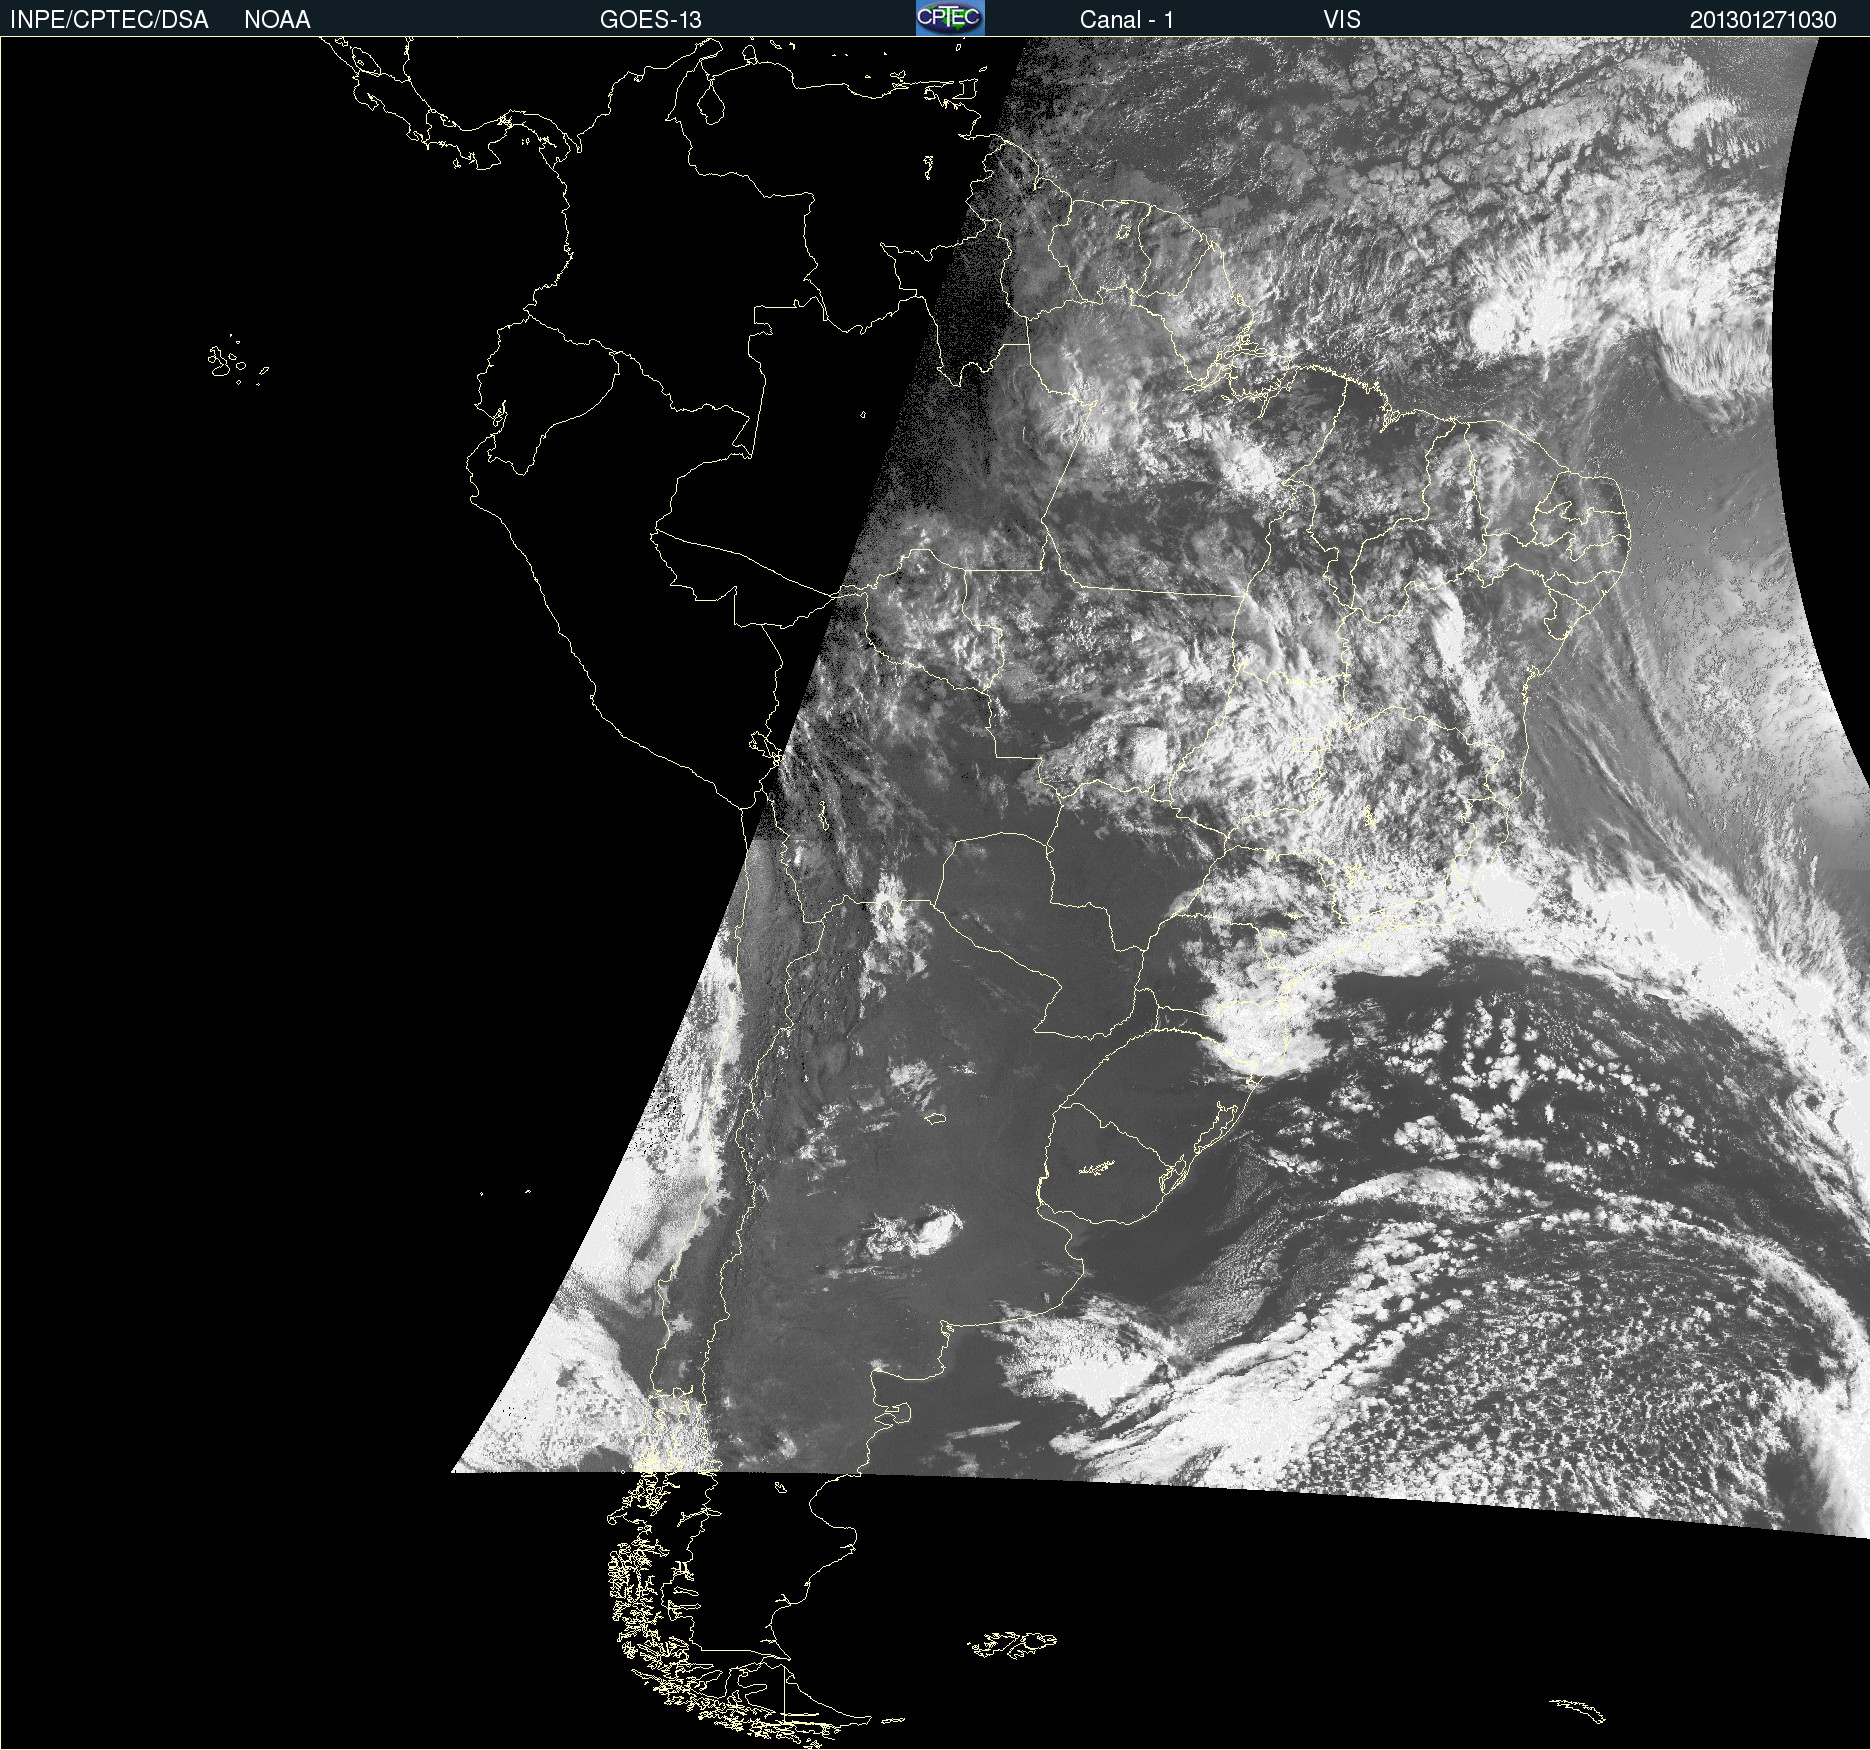Viewport: 1870px width, 1750px height.
Task: Click the 201301271030 timestamp
Action: (1763, 20)
